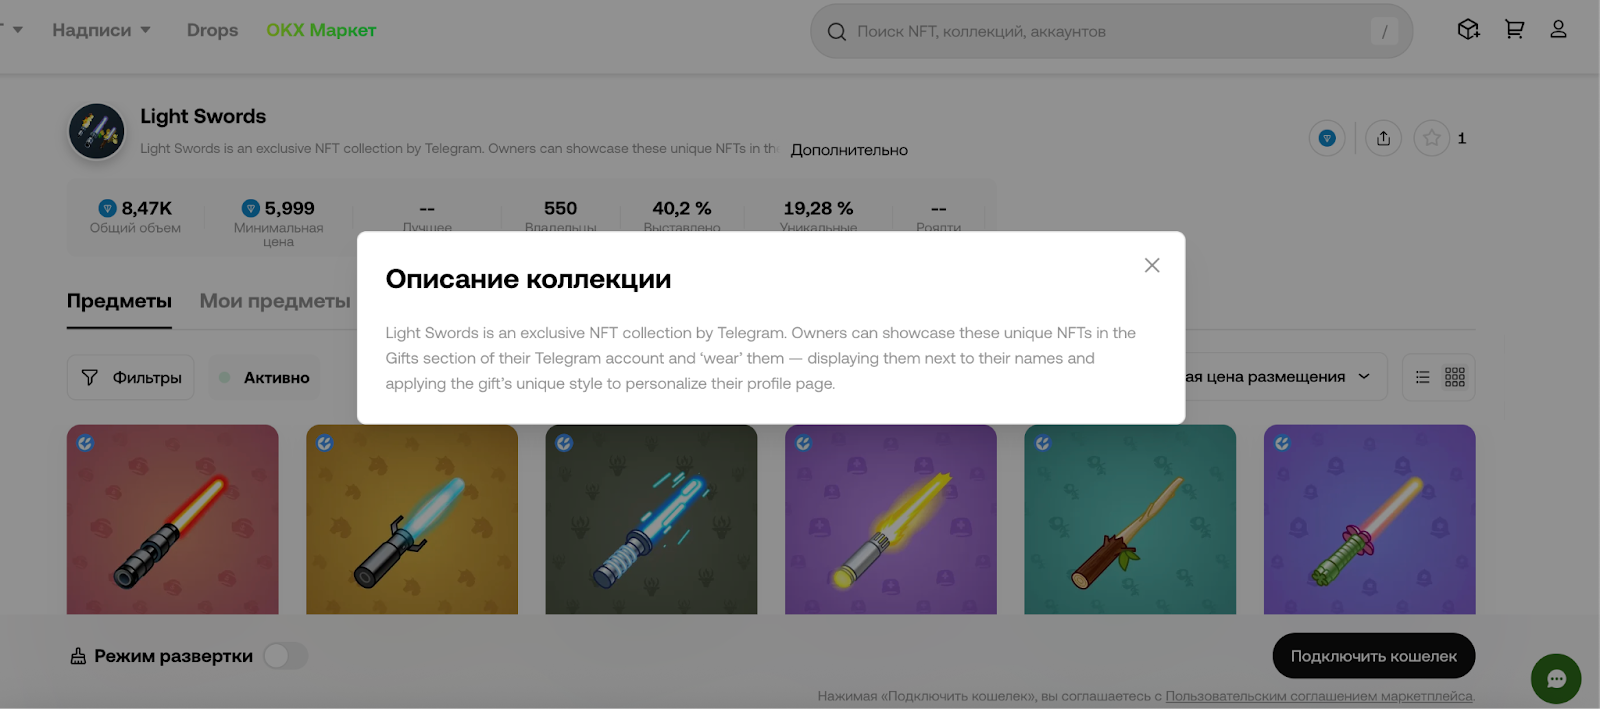Open the shopping cart icon

[x=1514, y=30]
